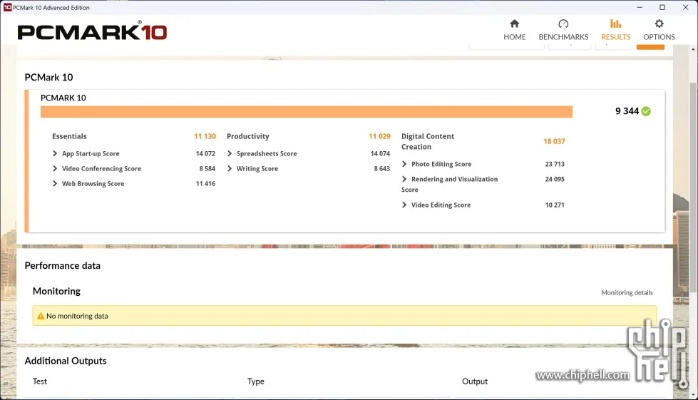Viewport: 698px width, 400px height.
Task: Click the PCMark 10 title bar app icon
Action: pos(6,6)
